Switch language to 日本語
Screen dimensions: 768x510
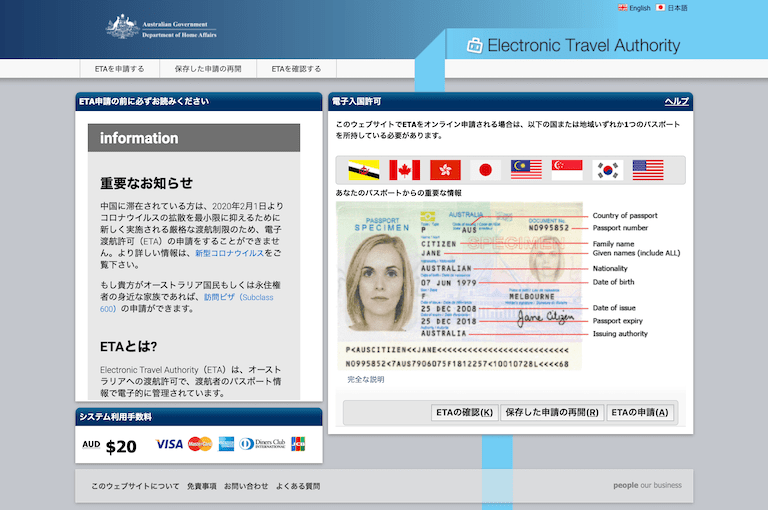click(x=677, y=8)
